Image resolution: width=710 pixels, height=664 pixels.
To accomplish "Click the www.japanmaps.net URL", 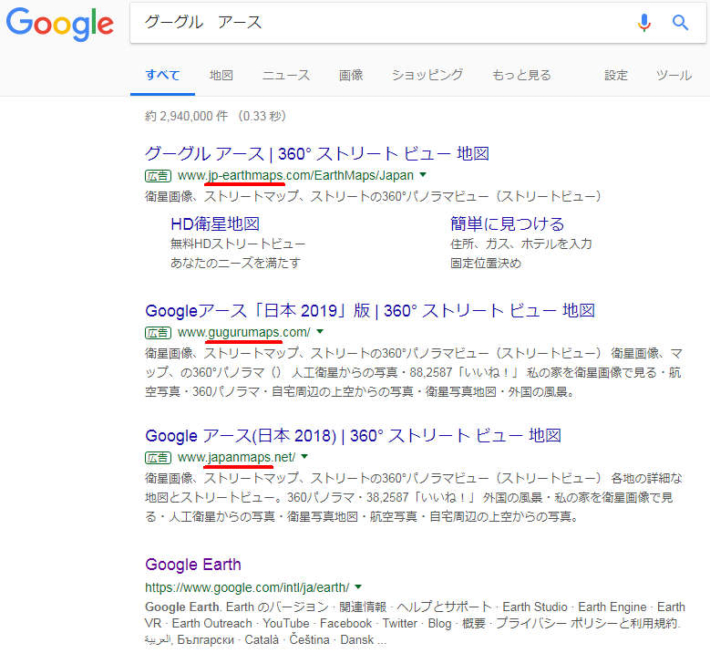I will [236, 457].
